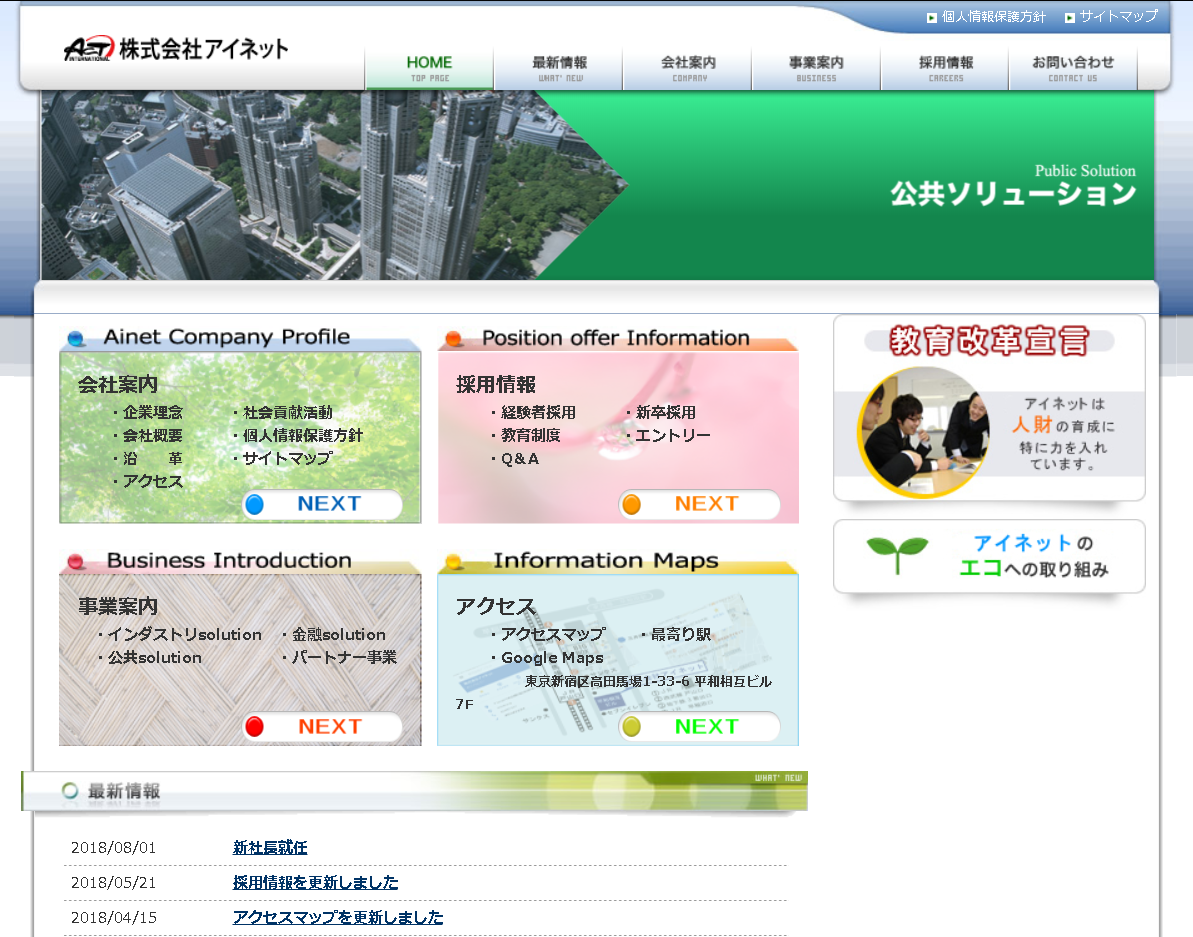The width and height of the screenshot is (1193, 937).
Task: Open the 採用情報を更新しました news link
Action: click(x=314, y=883)
